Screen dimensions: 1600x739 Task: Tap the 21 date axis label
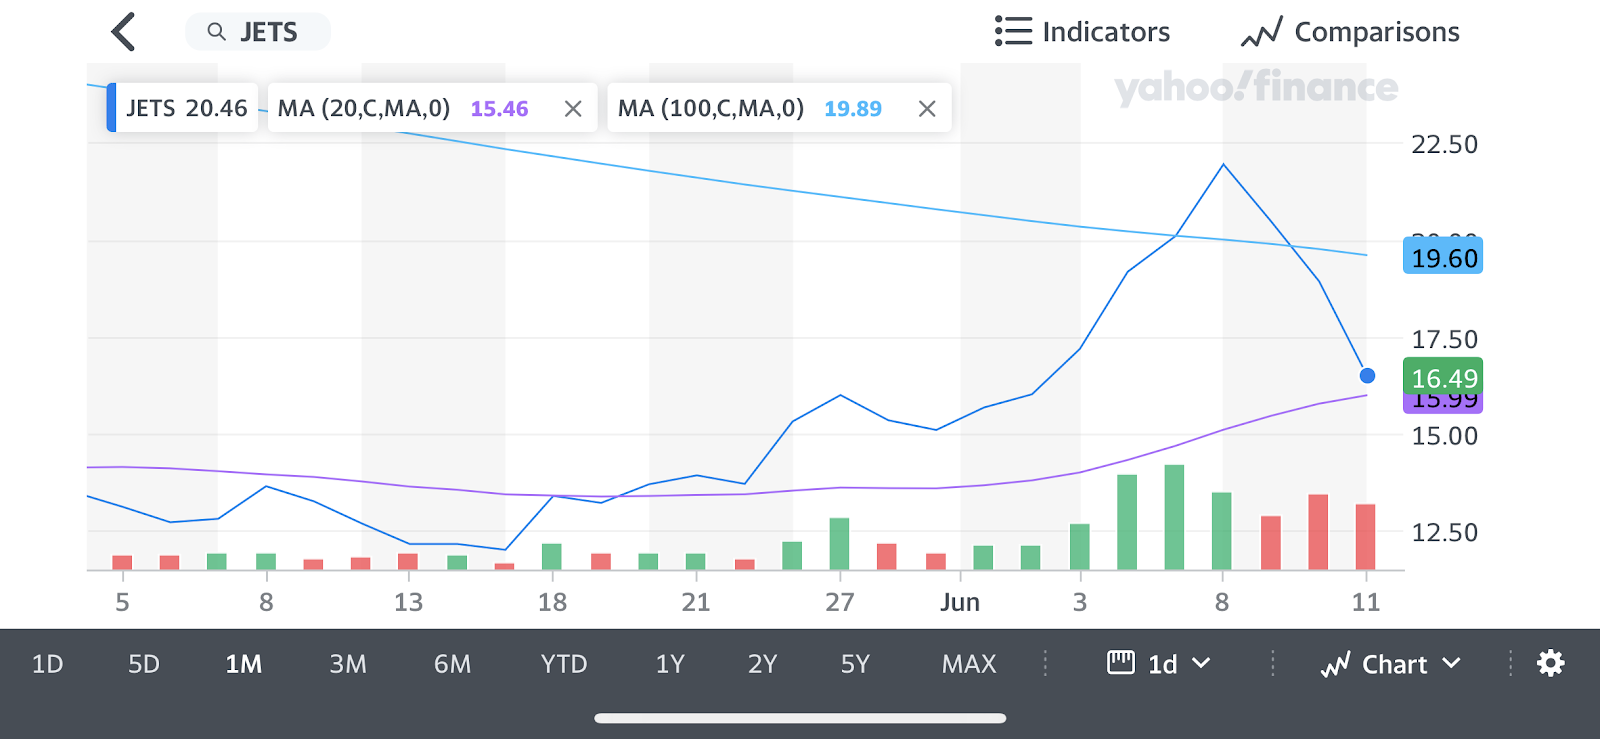click(x=696, y=602)
